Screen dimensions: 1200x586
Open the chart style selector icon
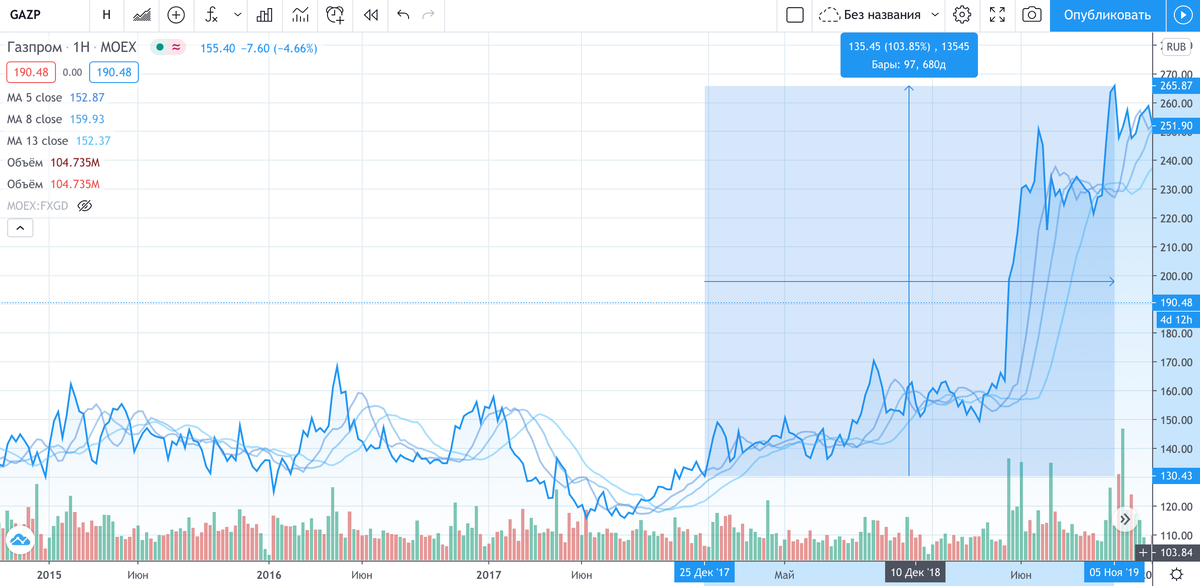[x=143, y=15]
